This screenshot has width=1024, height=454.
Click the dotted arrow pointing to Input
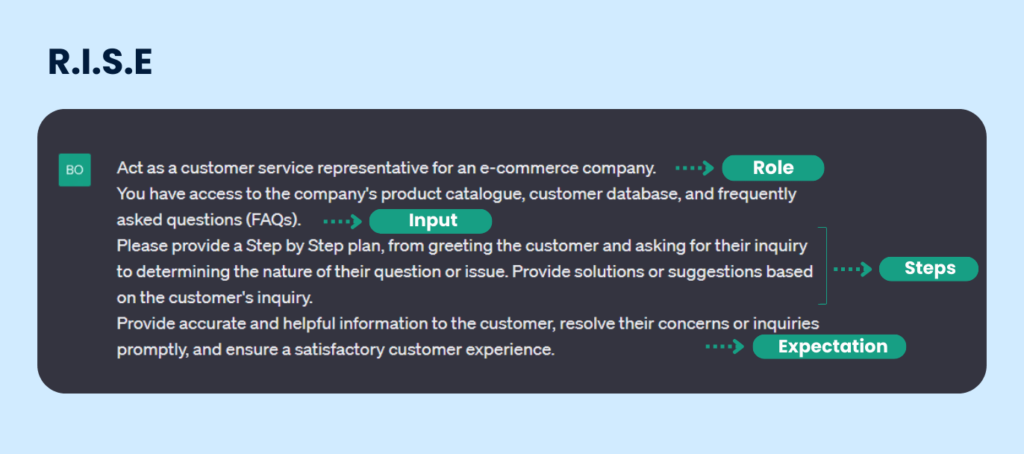341,221
